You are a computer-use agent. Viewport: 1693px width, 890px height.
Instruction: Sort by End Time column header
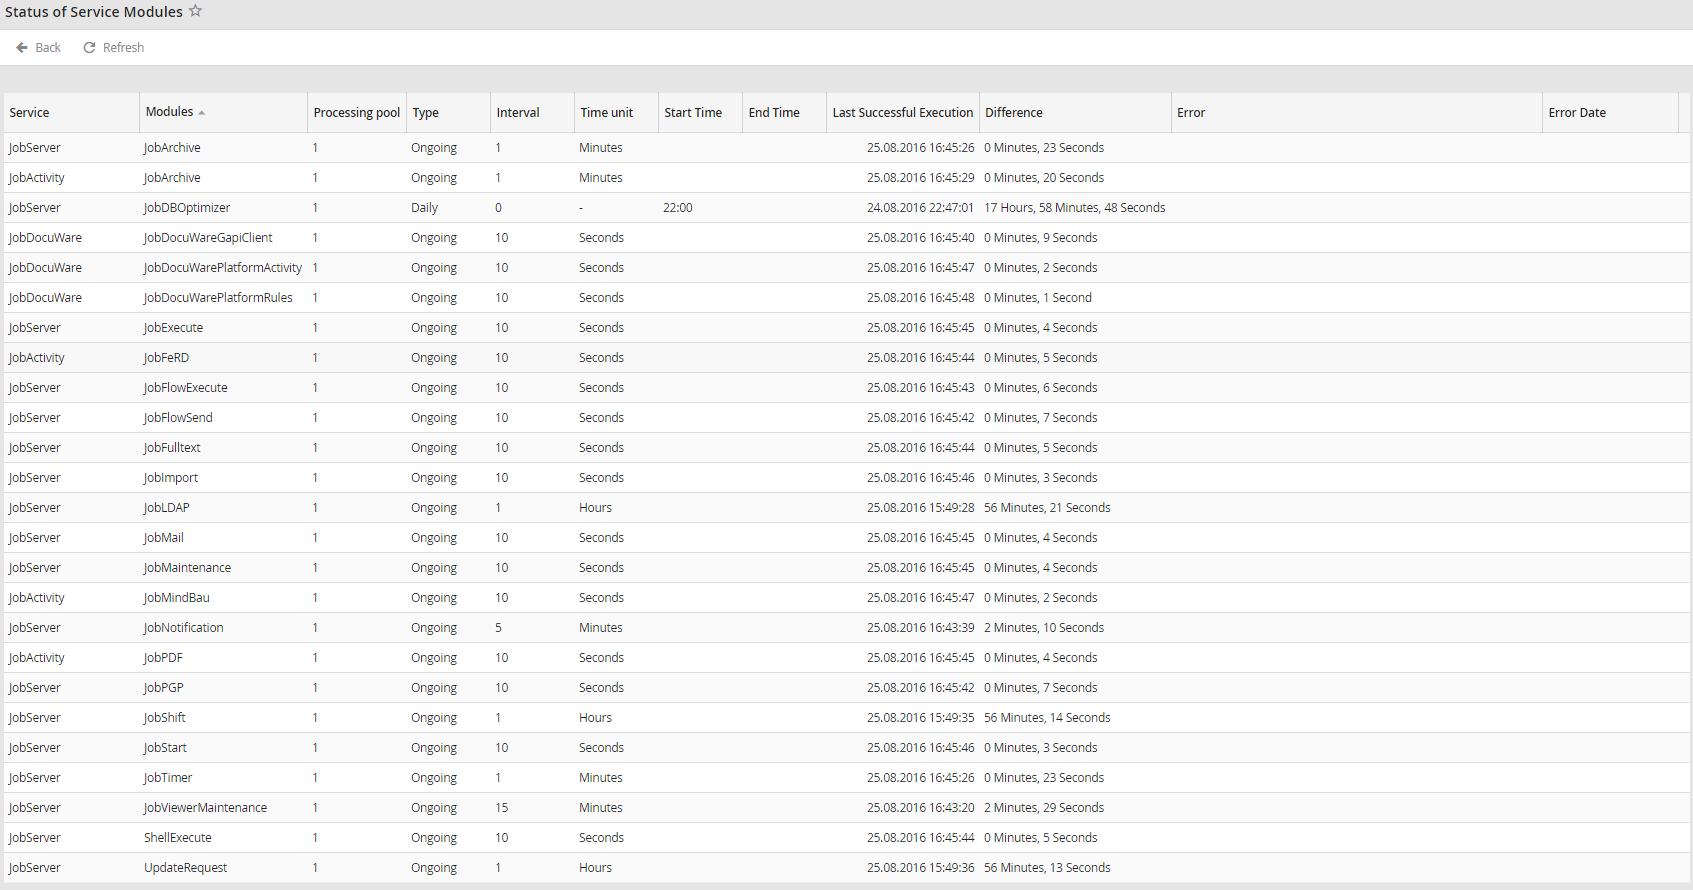tap(785, 112)
